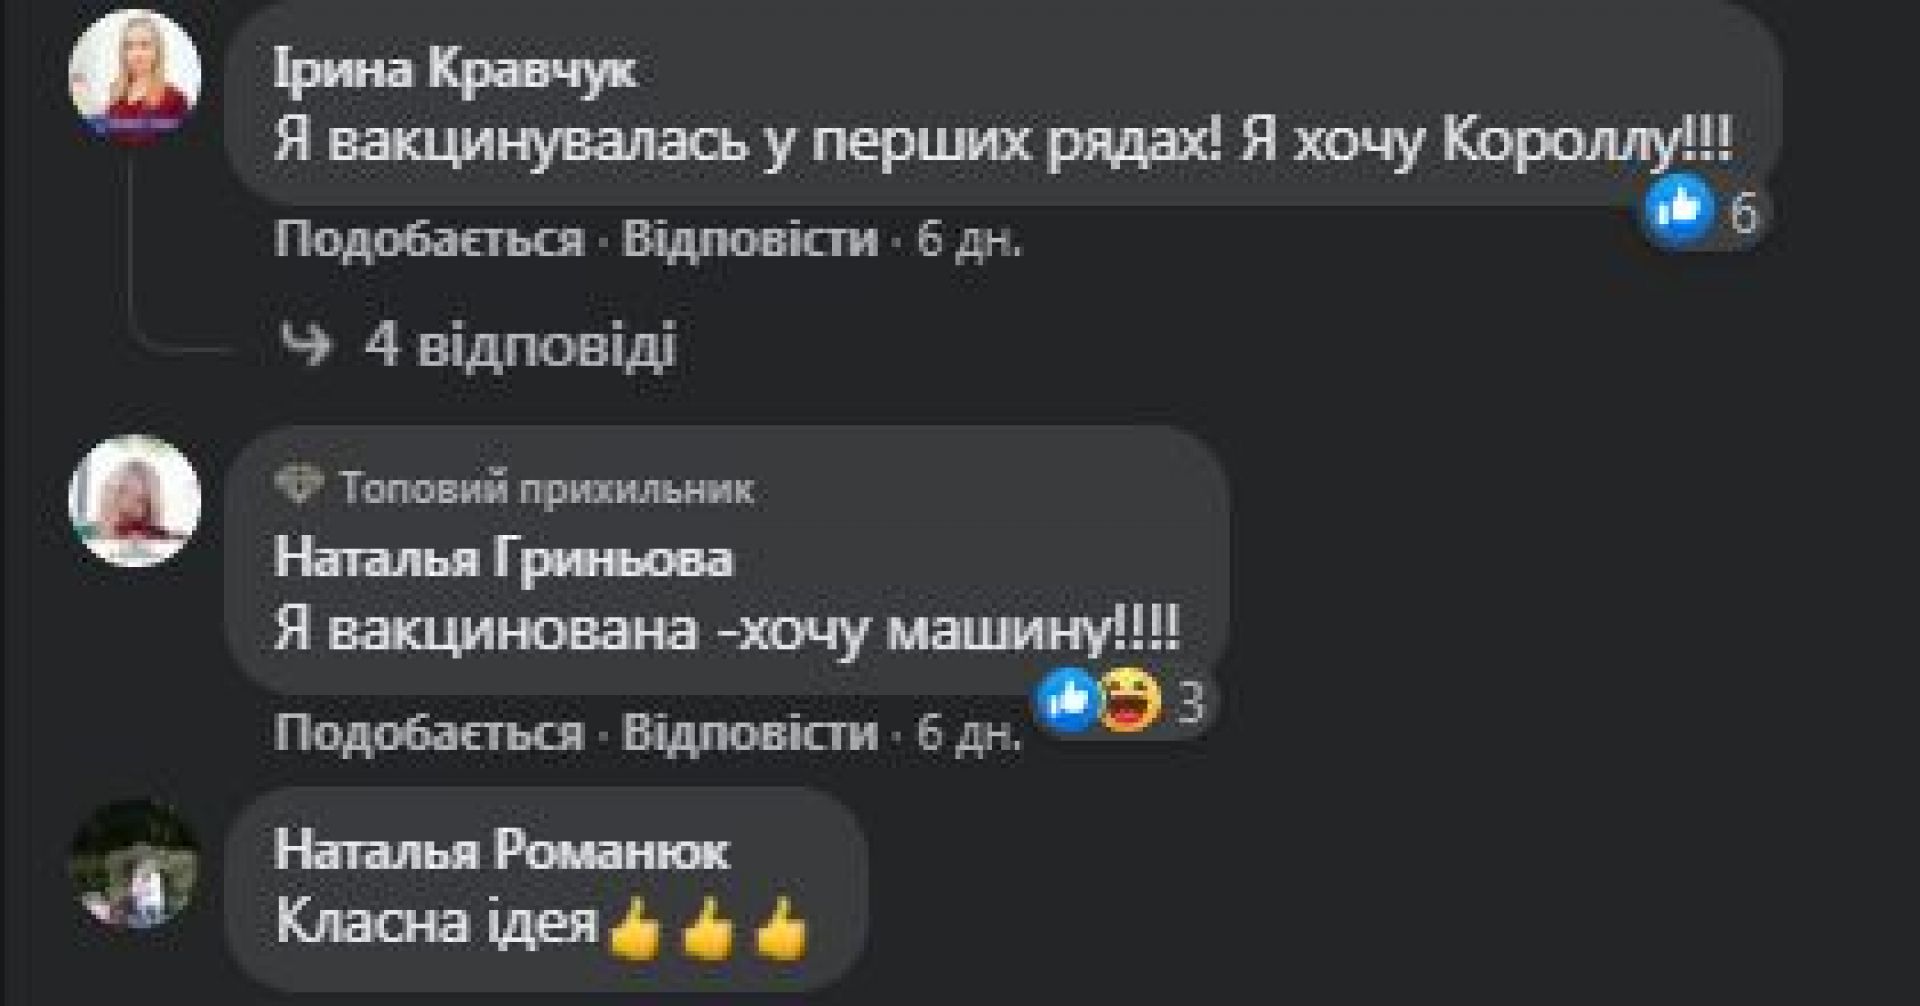1920x1006 pixels.
Task: Click the reaction count 6 on Кравчук's comment
Action: (1742, 212)
